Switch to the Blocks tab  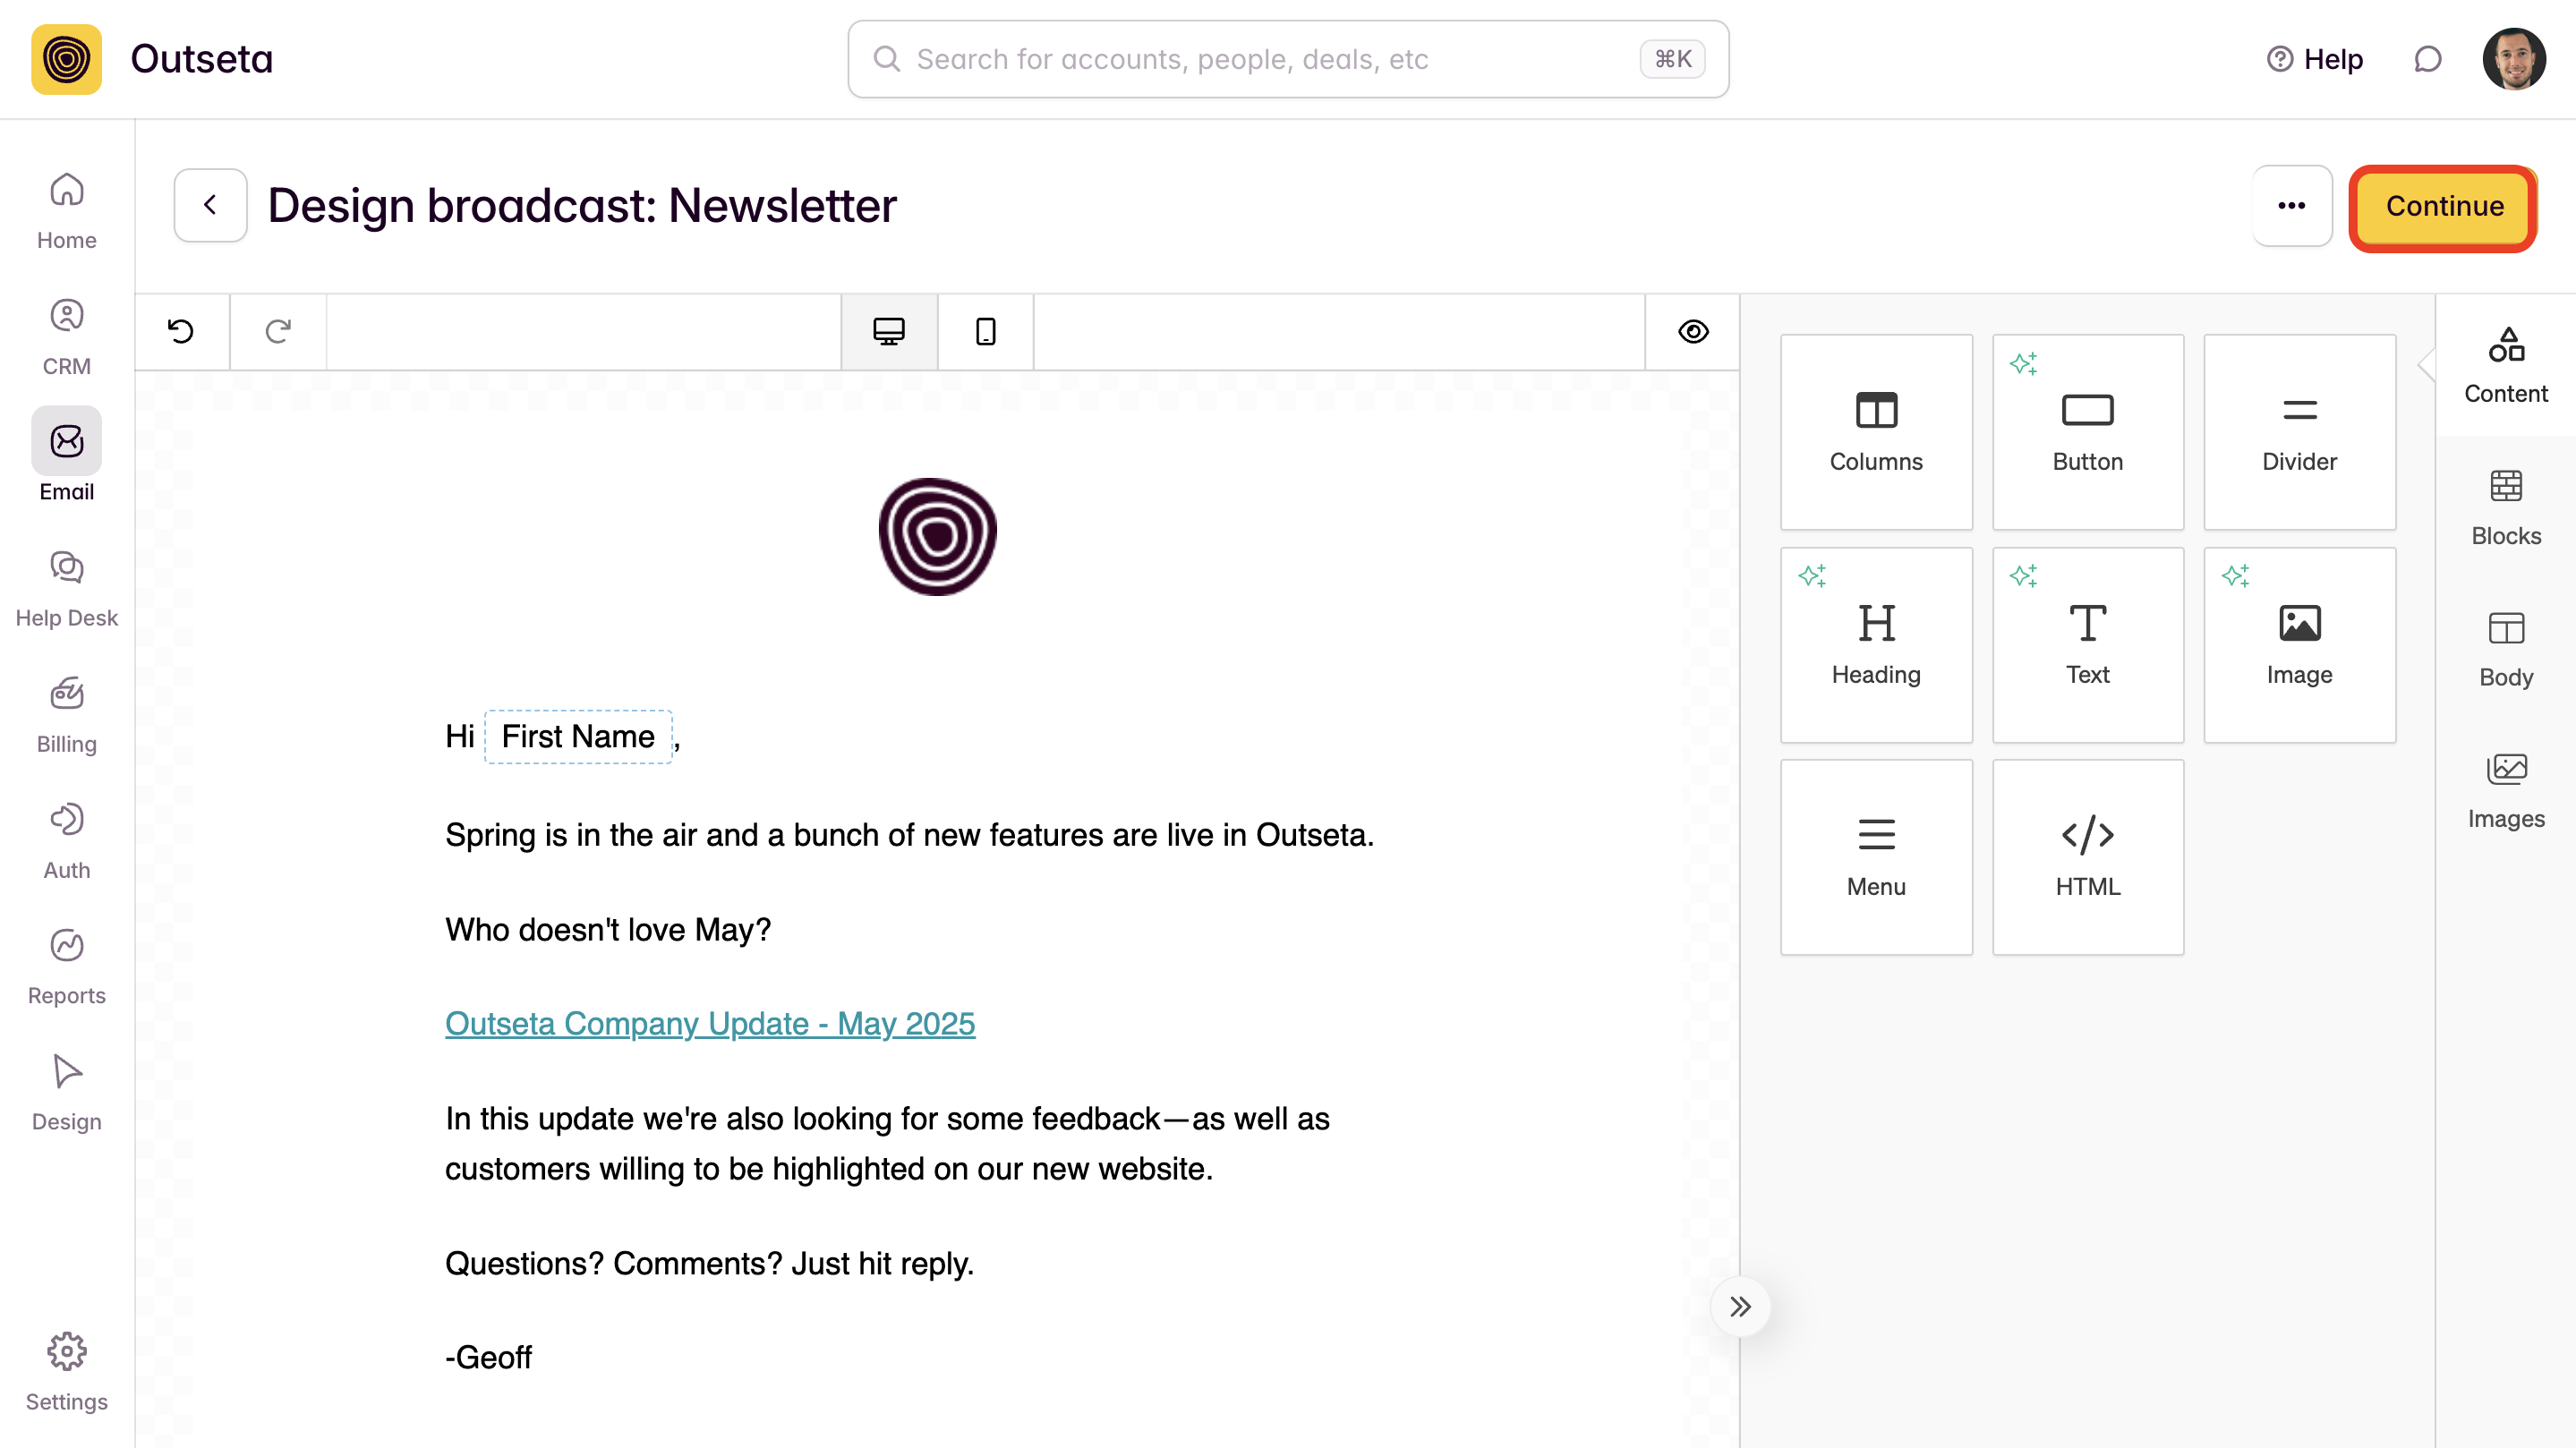pyautogui.click(x=2505, y=507)
